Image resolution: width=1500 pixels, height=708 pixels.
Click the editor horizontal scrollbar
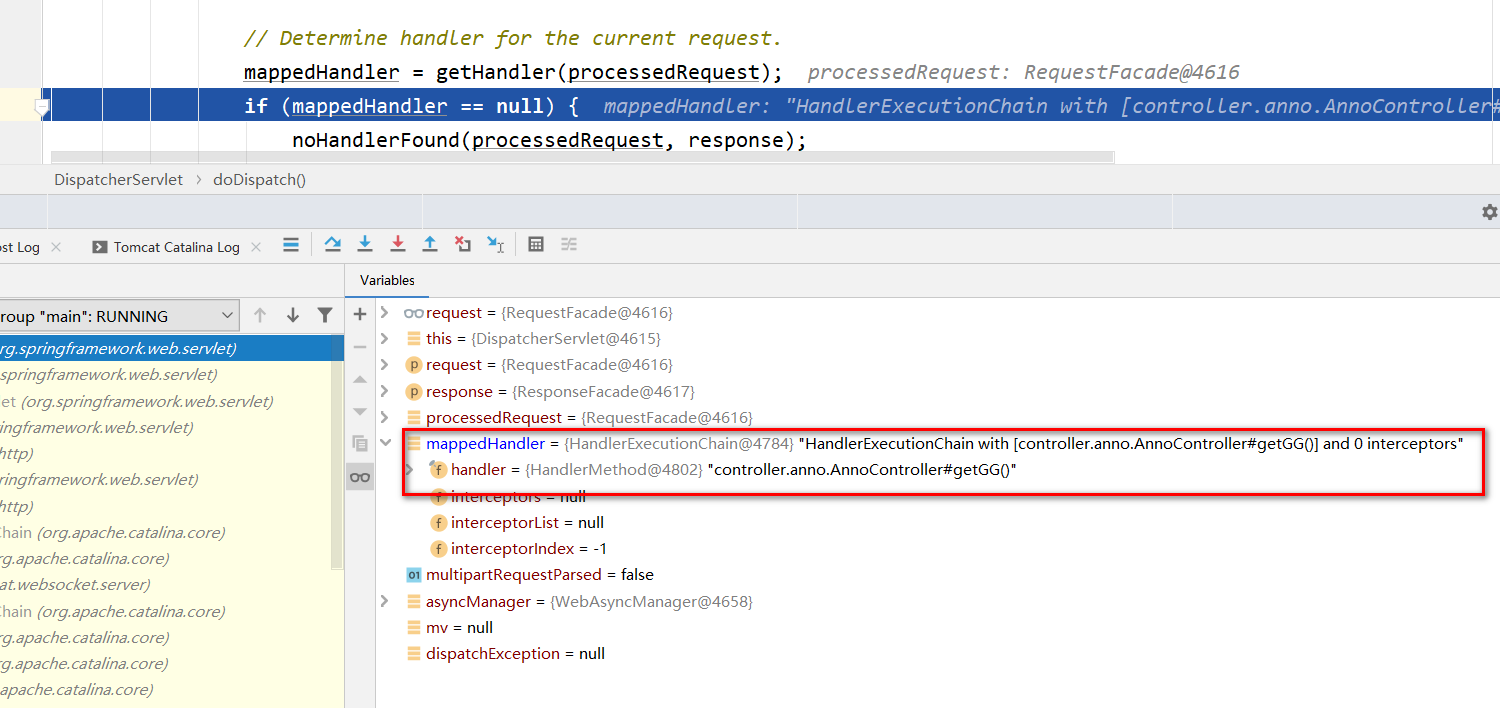[x=582, y=157]
